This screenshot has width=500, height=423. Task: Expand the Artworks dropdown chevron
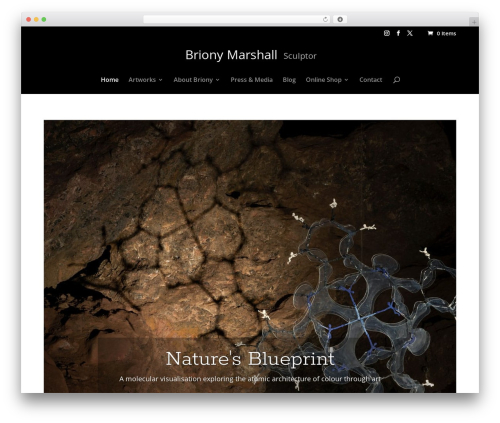pyautogui.click(x=160, y=80)
